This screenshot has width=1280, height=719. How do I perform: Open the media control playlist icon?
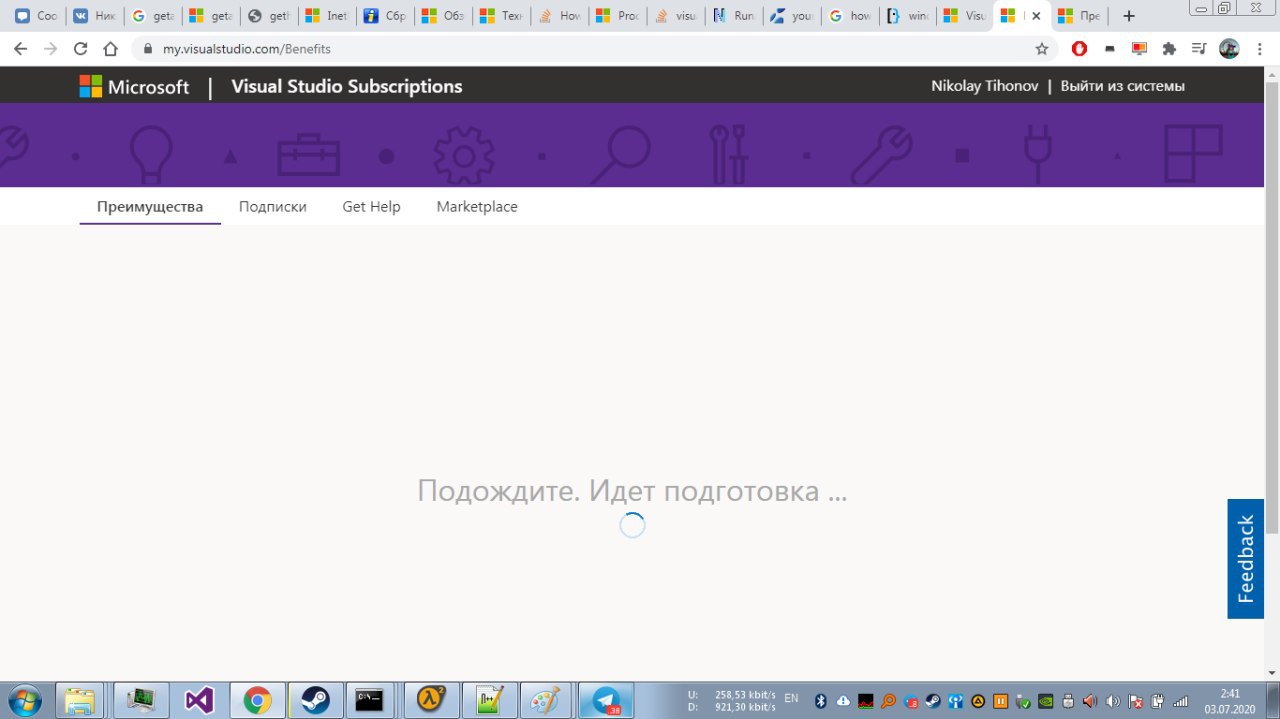click(1199, 48)
